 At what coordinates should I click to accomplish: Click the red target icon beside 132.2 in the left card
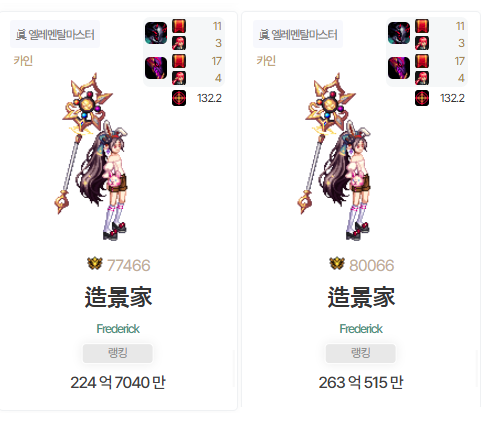pyautogui.click(x=179, y=98)
